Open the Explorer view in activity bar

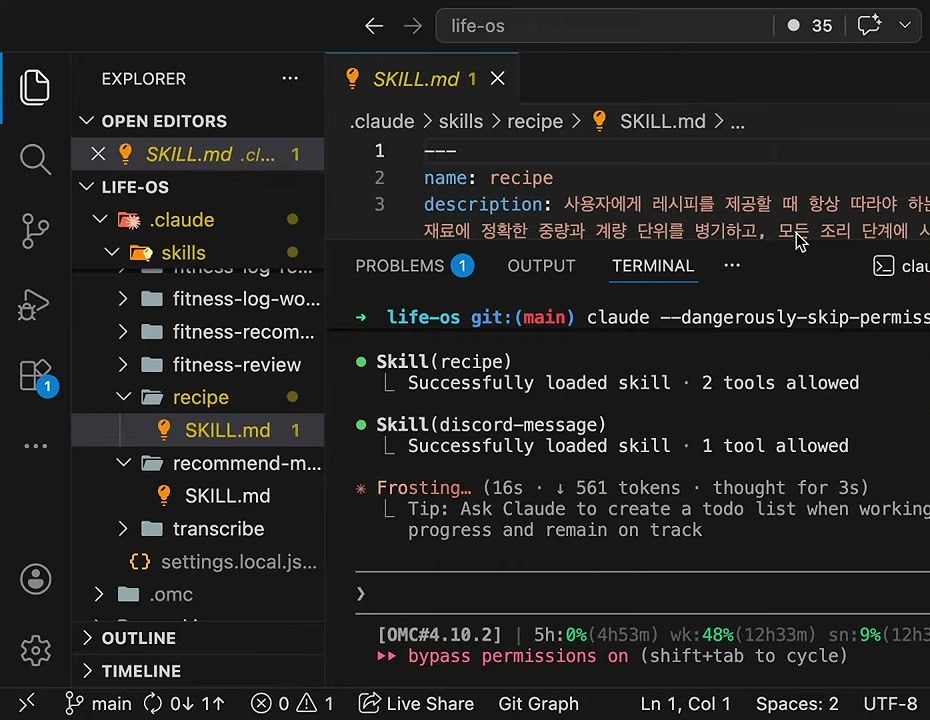(35, 87)
